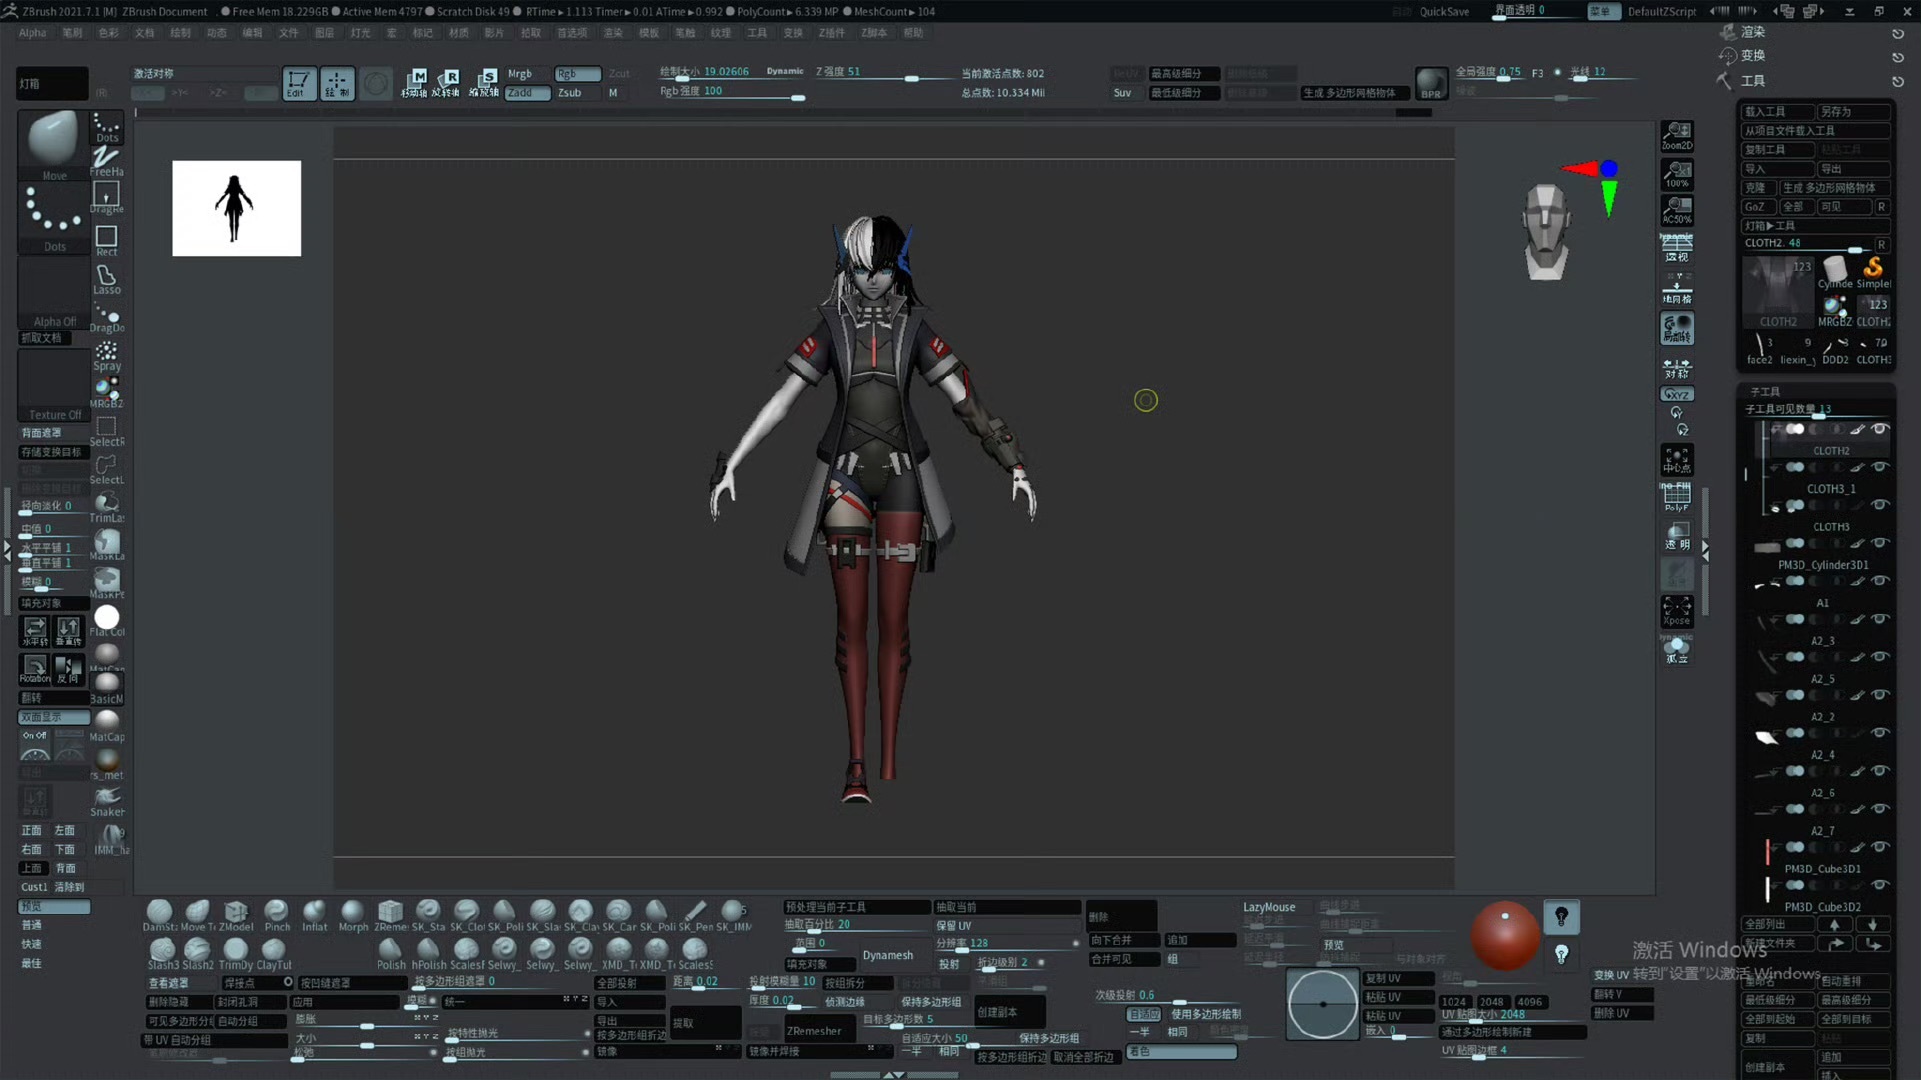The height and width of the screenshot is (1080, 1921).
Task: Toggle the Rgb paint mode
Action: (x=577, y=74)
